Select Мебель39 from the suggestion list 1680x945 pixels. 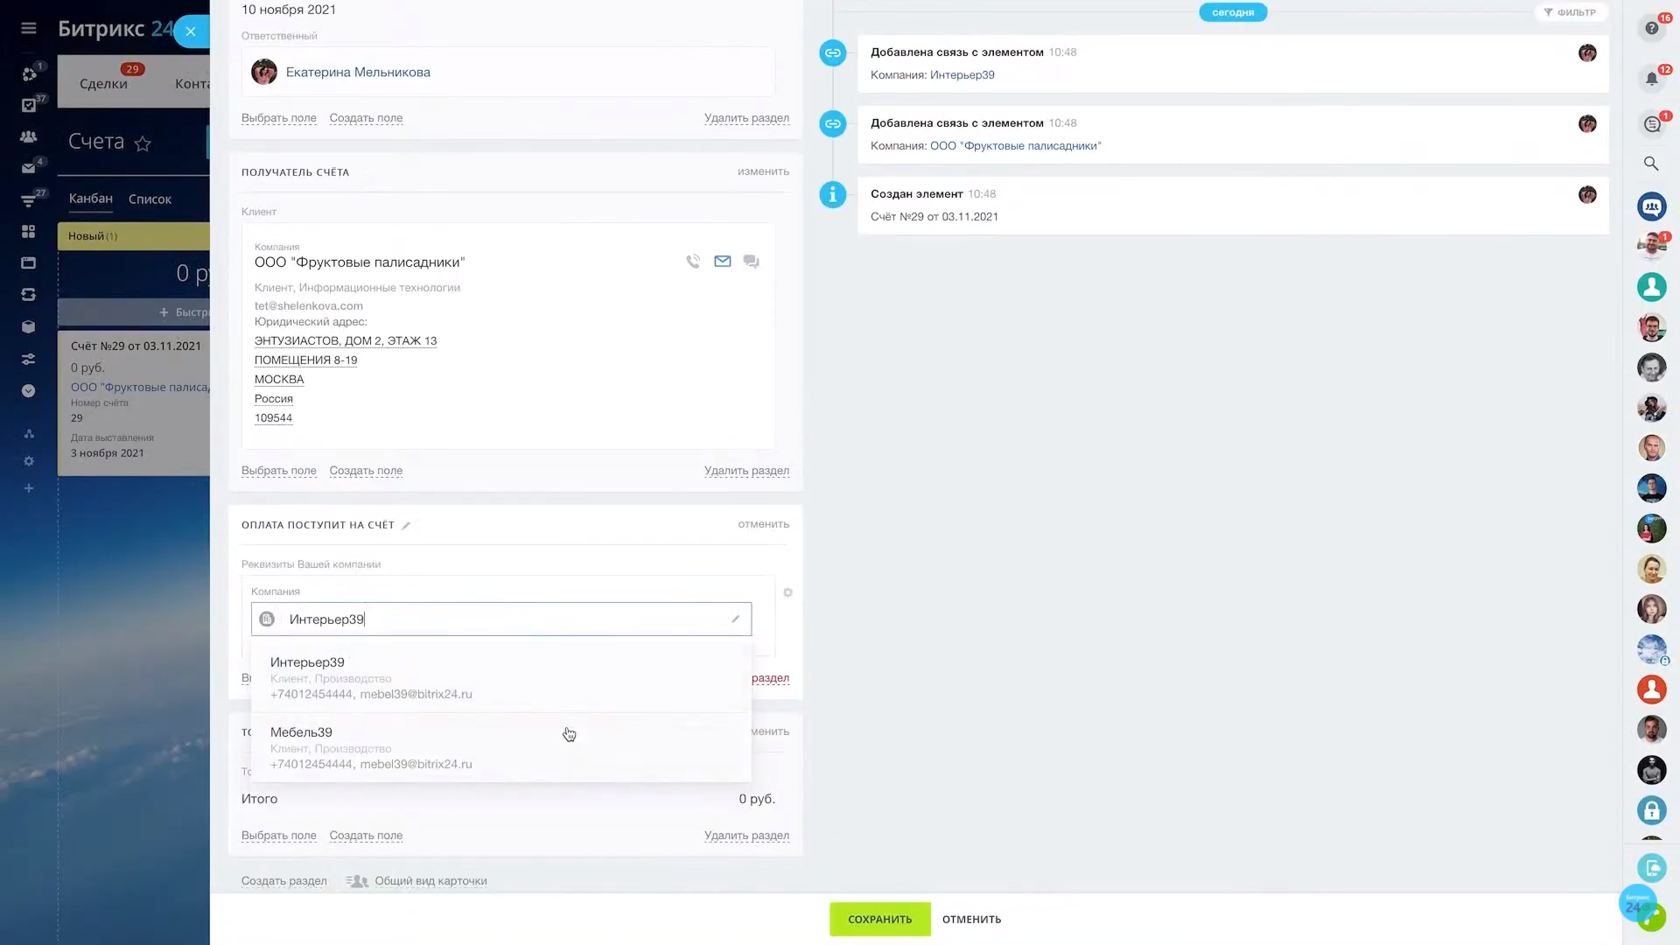[501, 747]
